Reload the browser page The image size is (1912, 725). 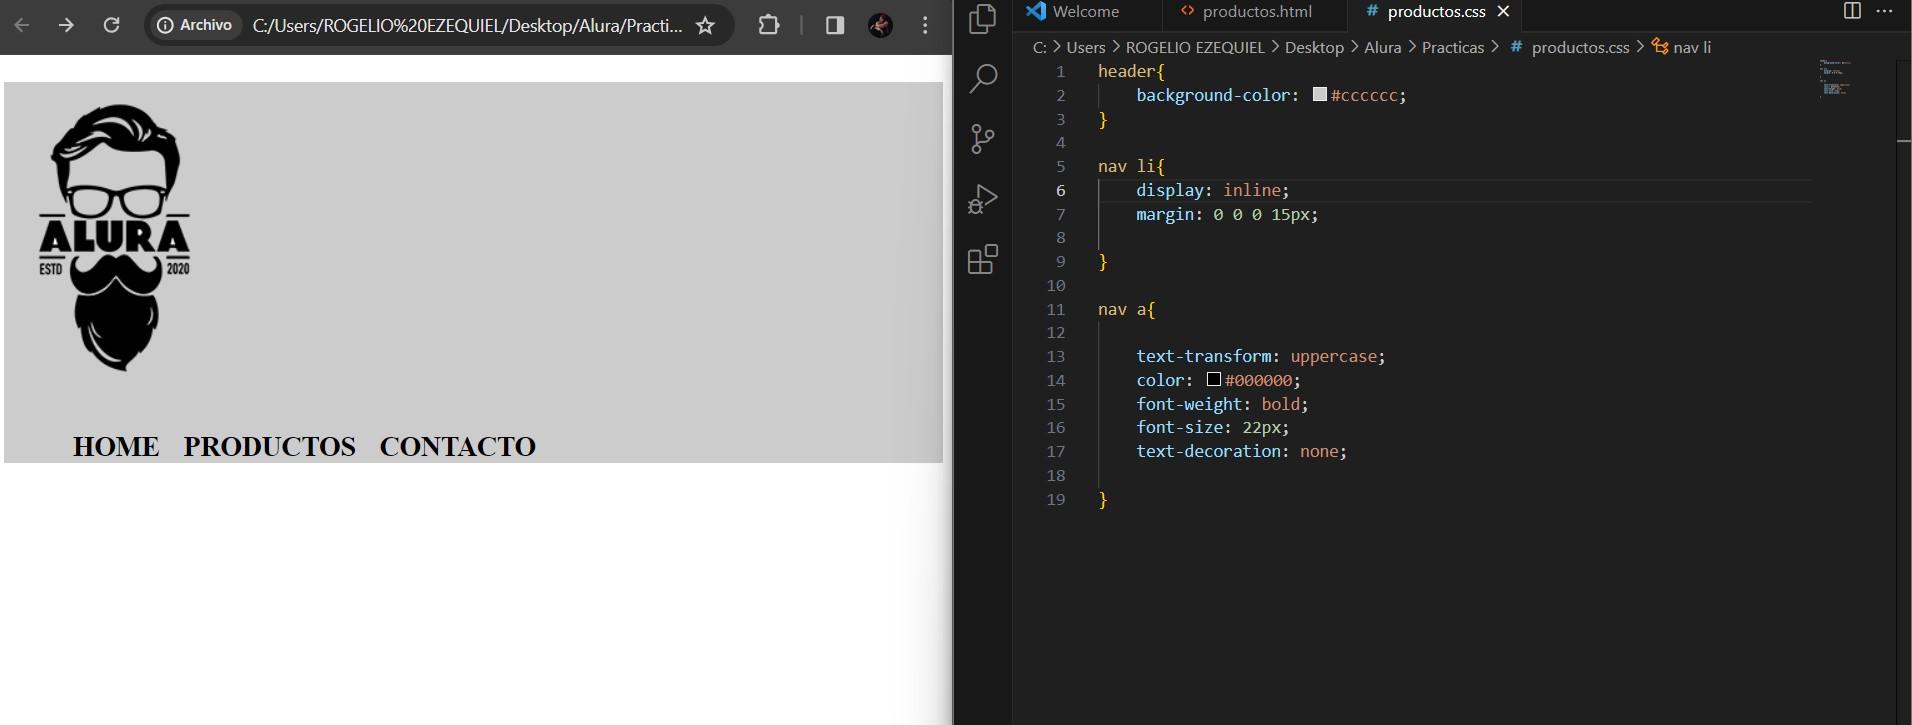(x=111, y=25)
